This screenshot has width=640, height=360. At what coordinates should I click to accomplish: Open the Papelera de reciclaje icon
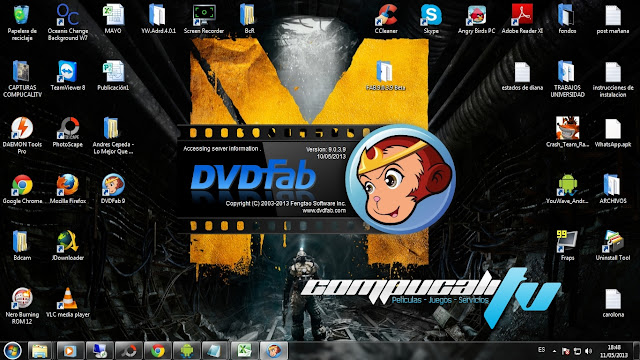(x=22, y=16)
